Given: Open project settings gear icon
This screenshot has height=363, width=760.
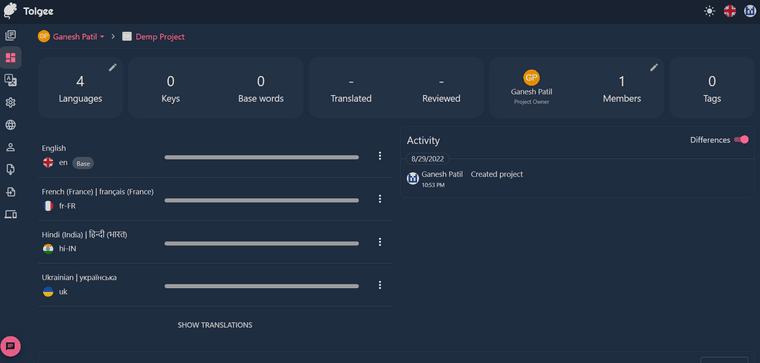Looking at the screenshot, I should (x=10, y=103).
